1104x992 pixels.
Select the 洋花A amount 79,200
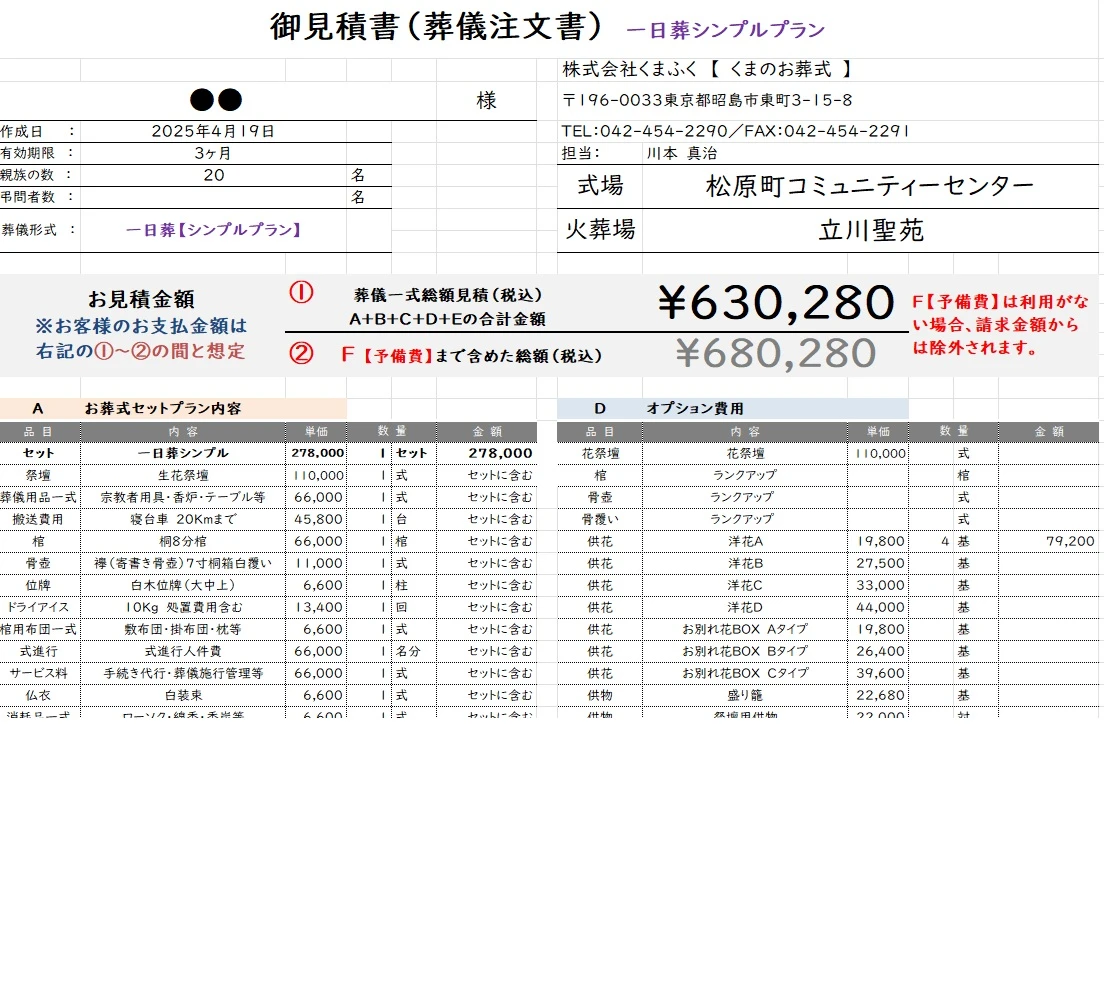click(x=1049, y=541)
